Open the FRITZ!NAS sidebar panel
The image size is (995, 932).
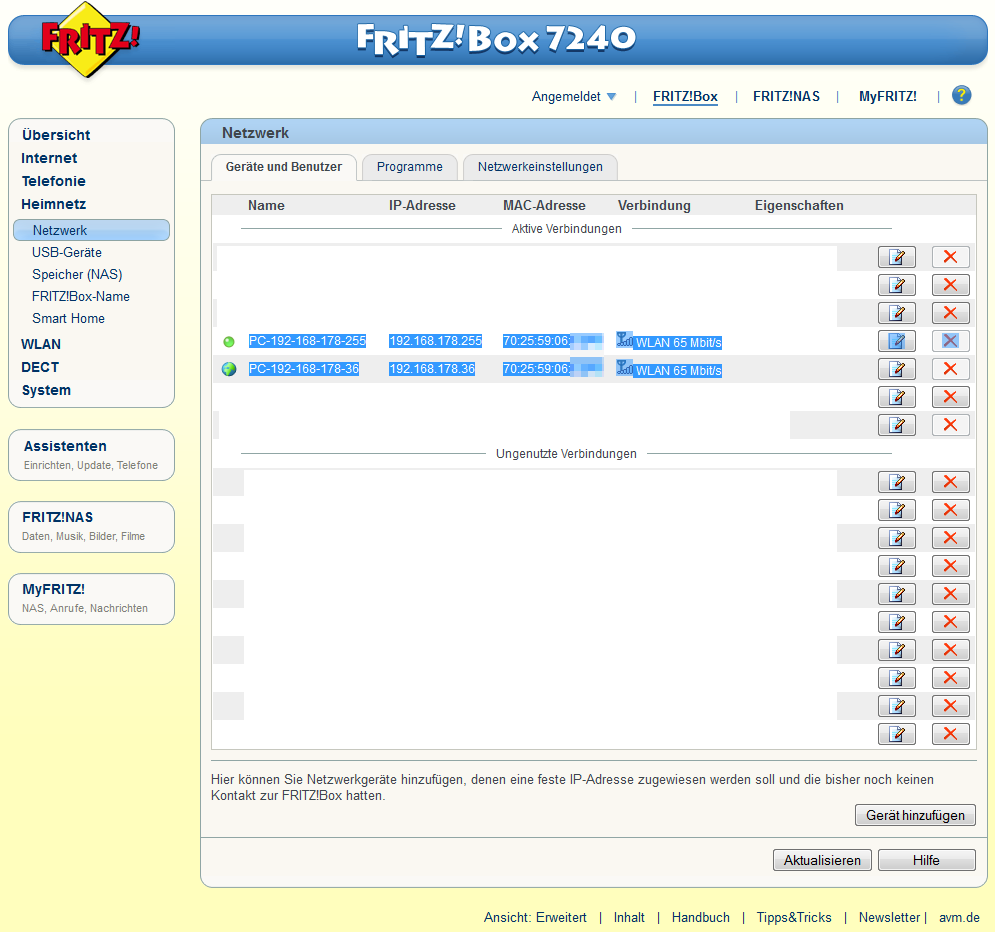(x=91, y=527)
